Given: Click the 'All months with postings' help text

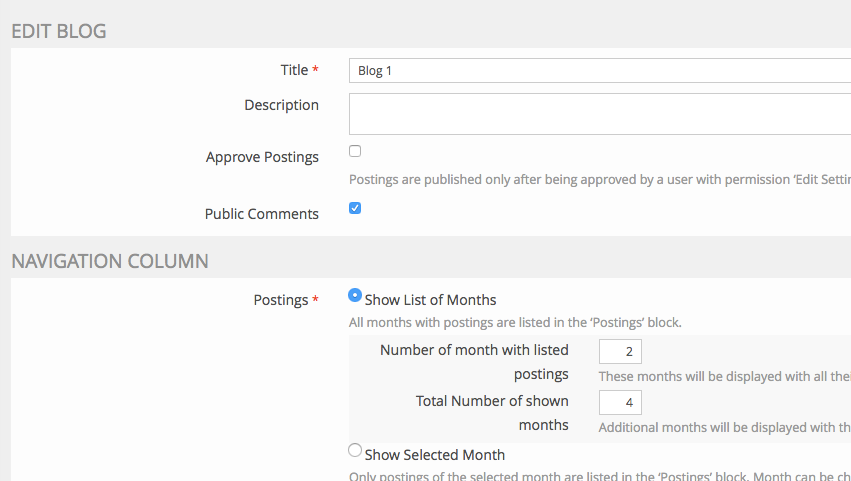Looking at the screenshot, I should [515, 322].
